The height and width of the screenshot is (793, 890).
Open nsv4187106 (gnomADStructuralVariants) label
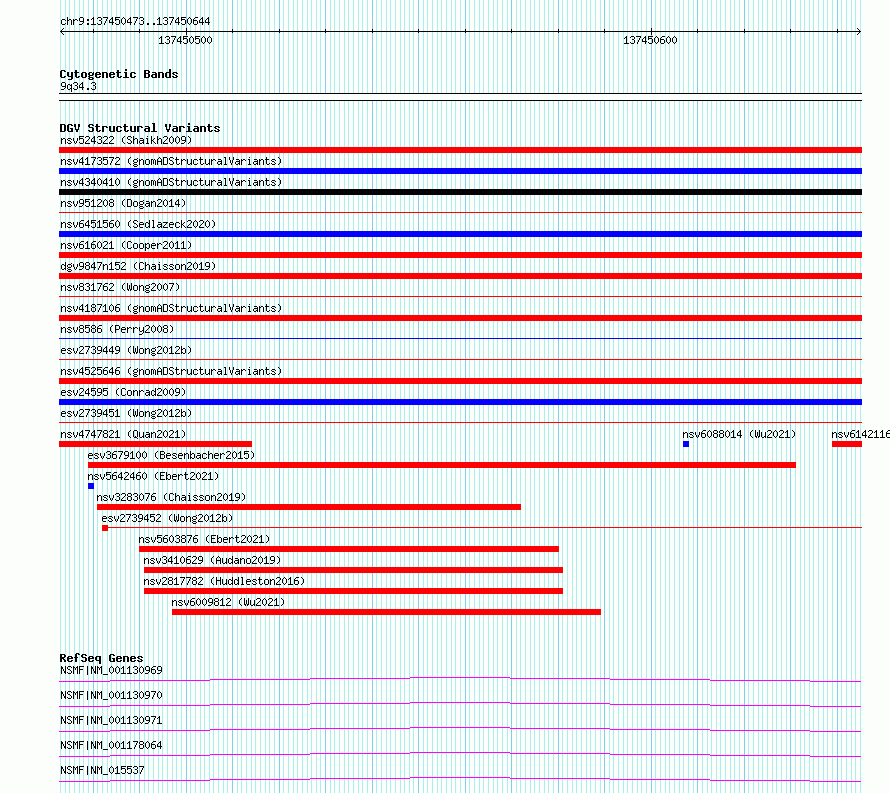(x=171, y=308)
